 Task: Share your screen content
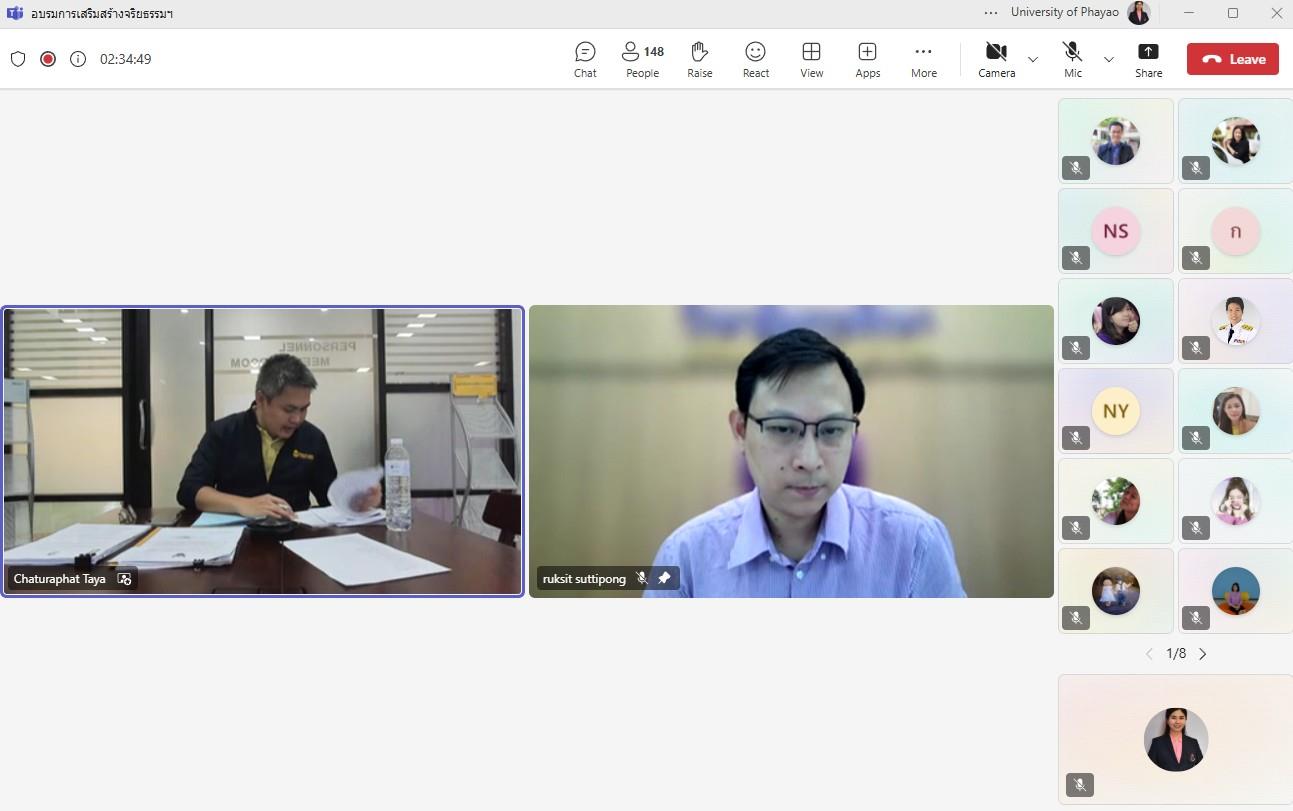pyautogui.click(x=1149, y=59)
